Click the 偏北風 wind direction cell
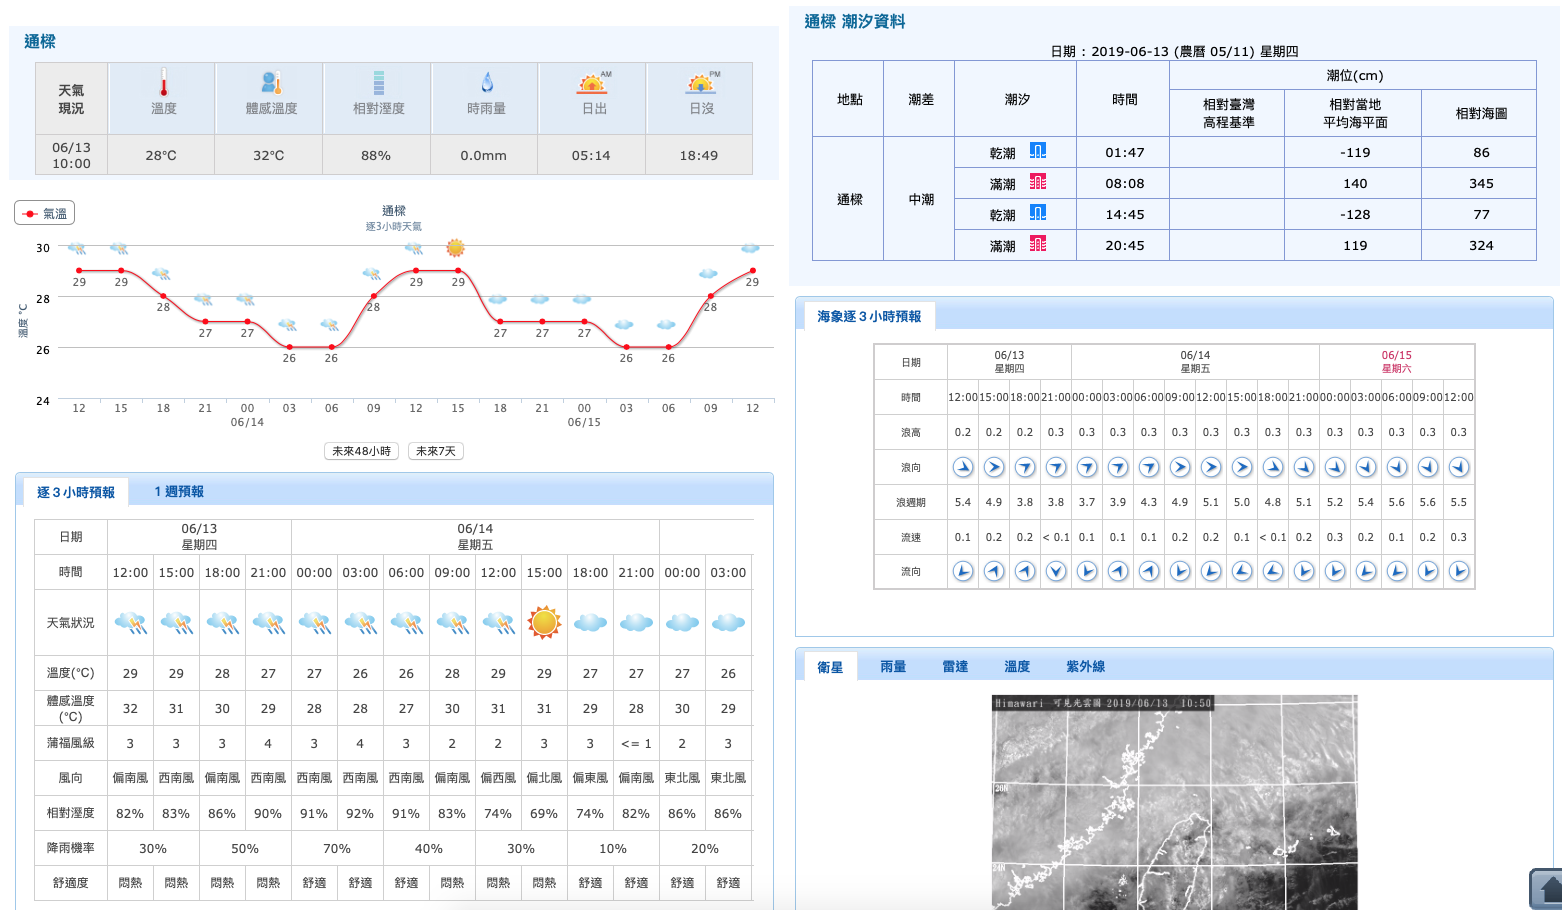 point(544,777)
